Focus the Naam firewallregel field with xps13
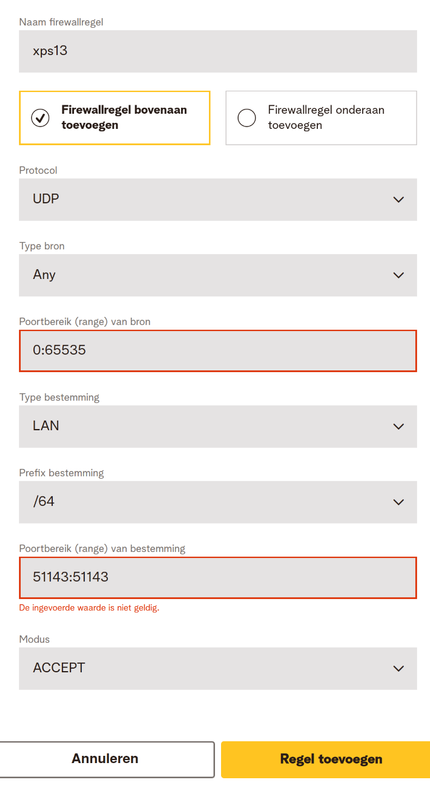The image size is (430, 800). click(x=218, y=51)
